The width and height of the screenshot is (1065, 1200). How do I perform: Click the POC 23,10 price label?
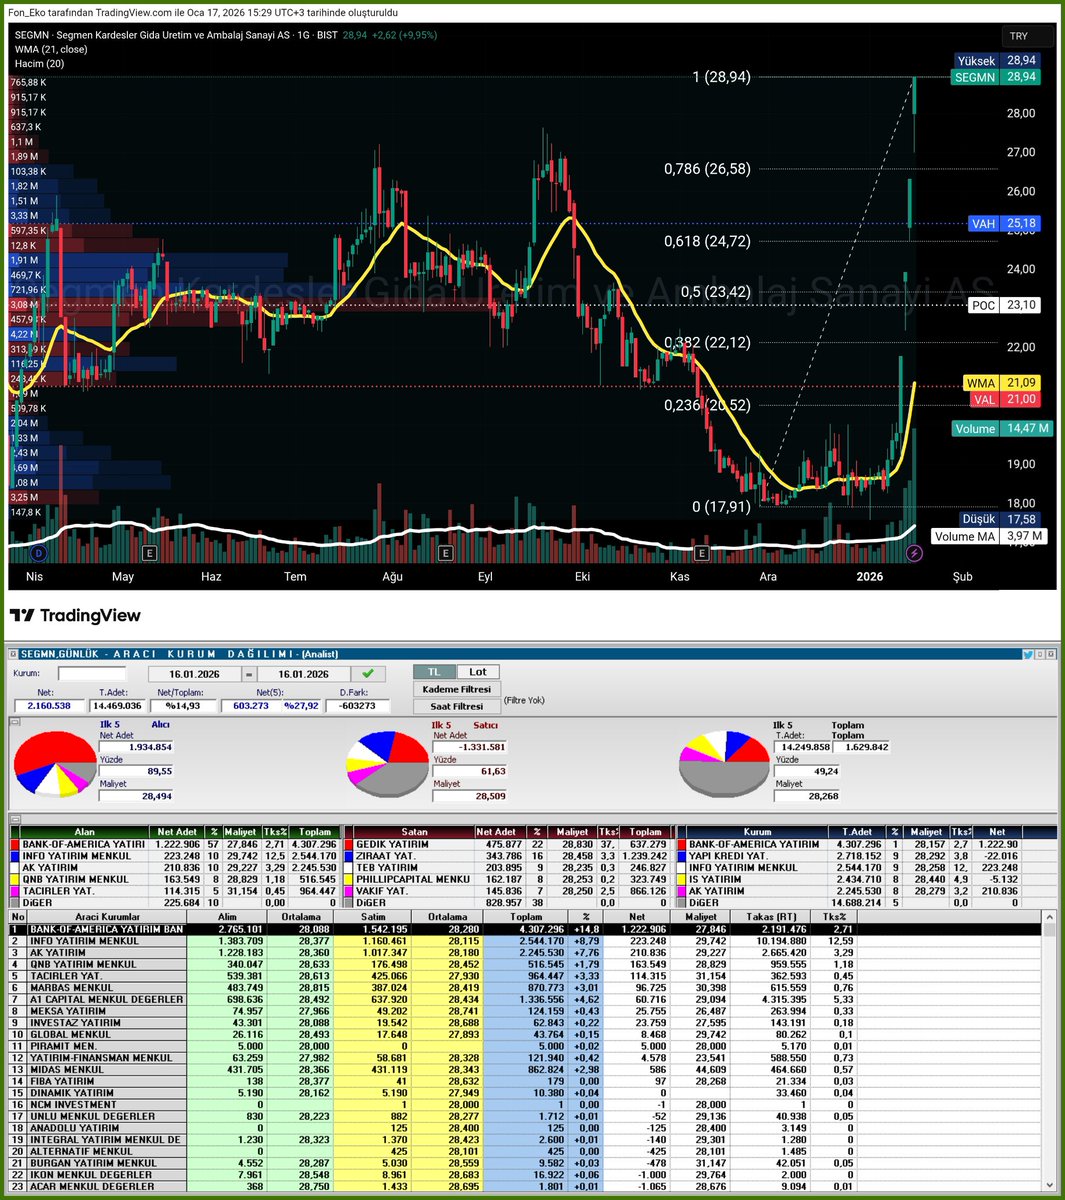click(1004, 305)
